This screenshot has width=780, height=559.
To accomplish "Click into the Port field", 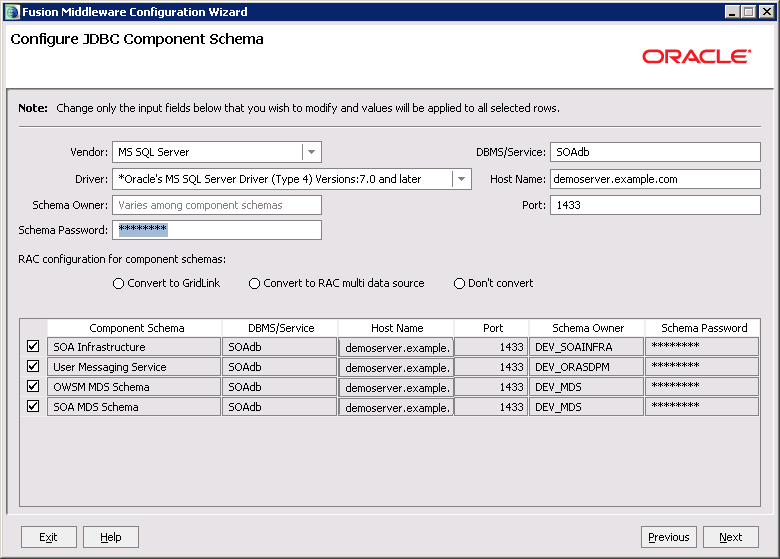I will coord(655,205).
